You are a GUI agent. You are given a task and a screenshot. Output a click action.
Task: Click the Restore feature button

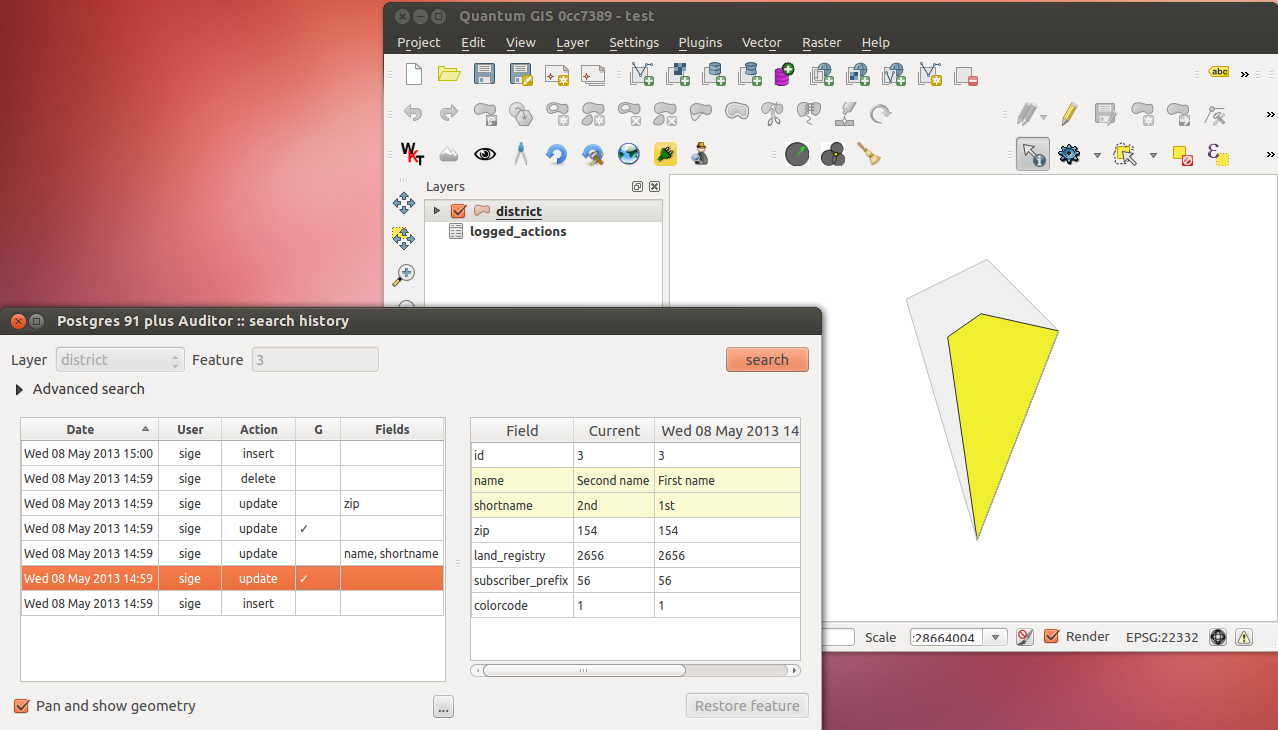click(747, 706)
